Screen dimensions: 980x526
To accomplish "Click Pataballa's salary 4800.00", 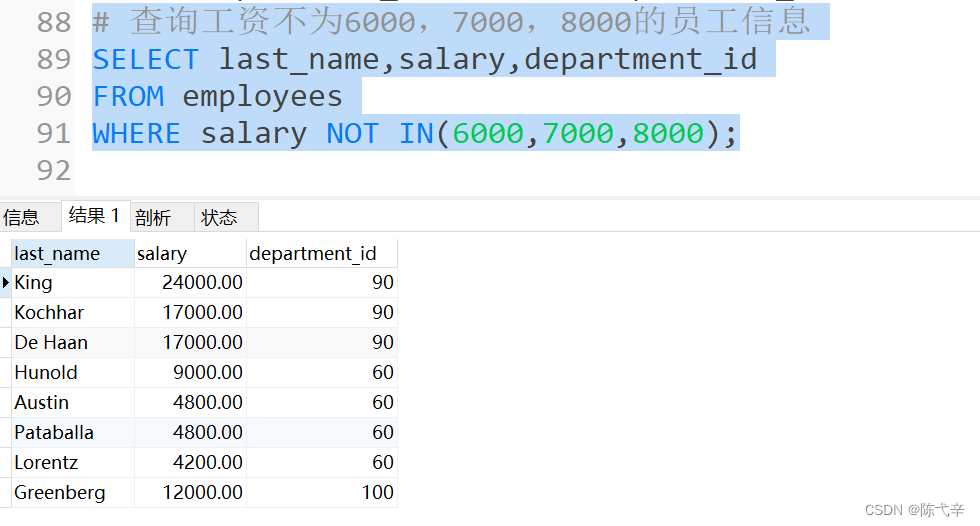I will pos(191,432).
